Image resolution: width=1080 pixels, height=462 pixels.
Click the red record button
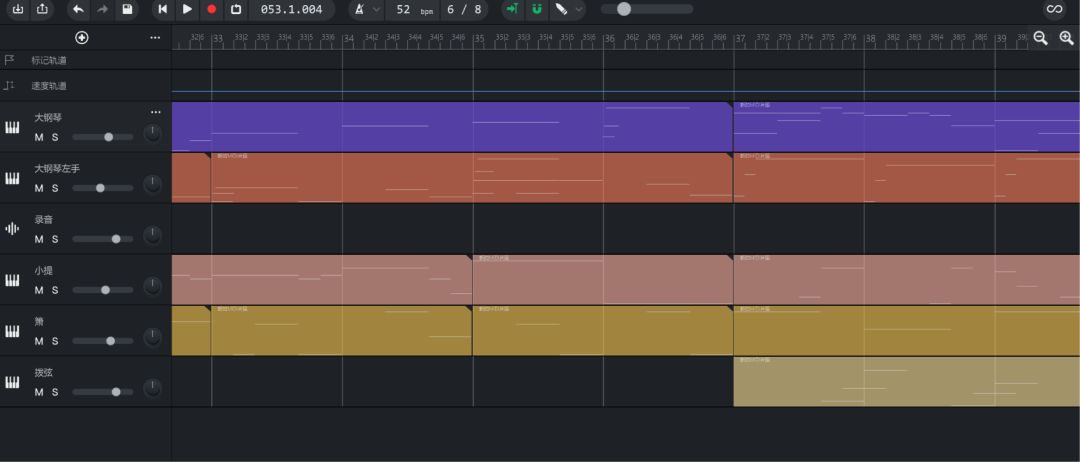coord(211,9)
